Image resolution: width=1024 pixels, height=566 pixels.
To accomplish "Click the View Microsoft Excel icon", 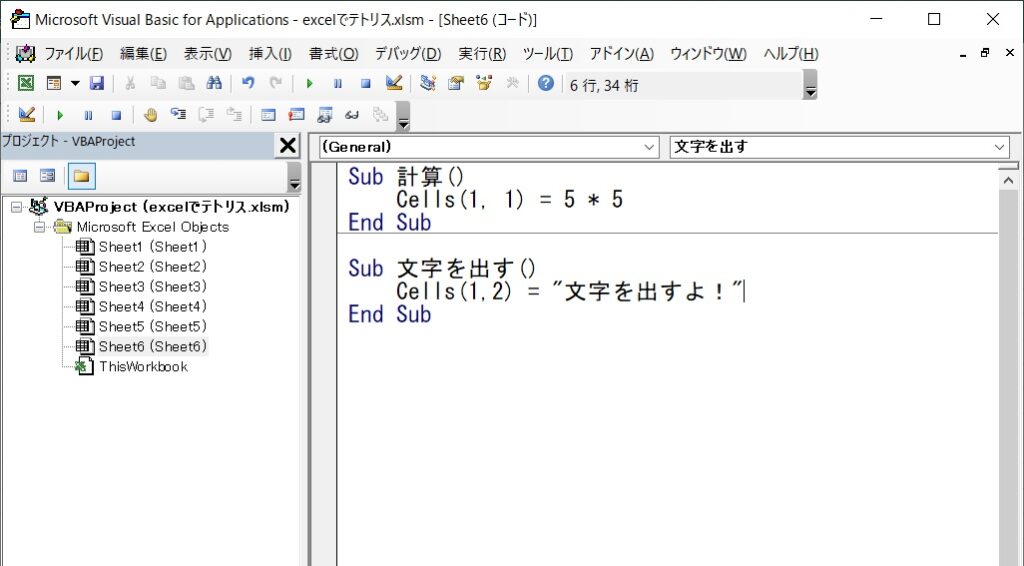I will (x=25, y=83).
